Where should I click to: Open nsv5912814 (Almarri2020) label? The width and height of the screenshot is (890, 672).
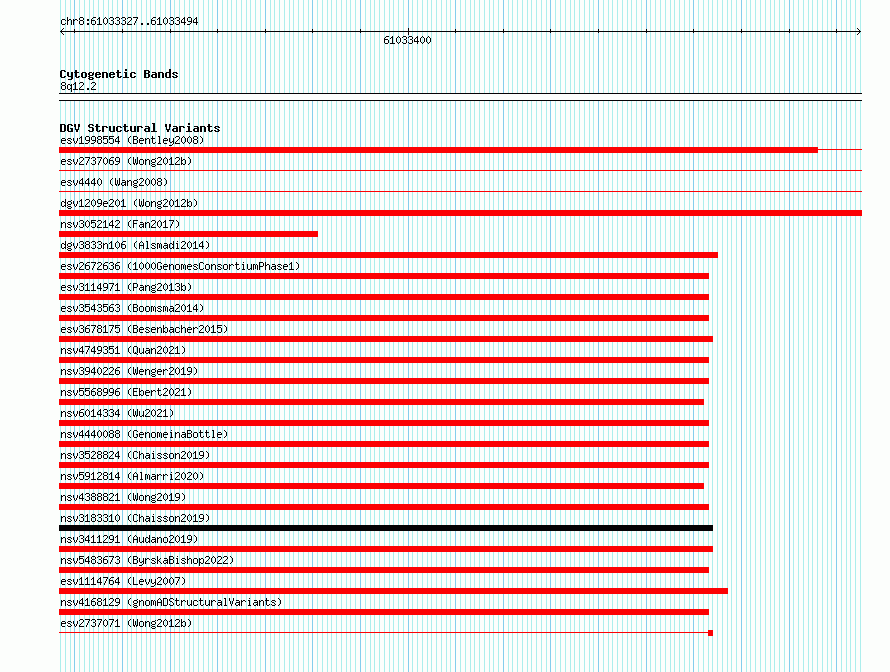[132, 476]
